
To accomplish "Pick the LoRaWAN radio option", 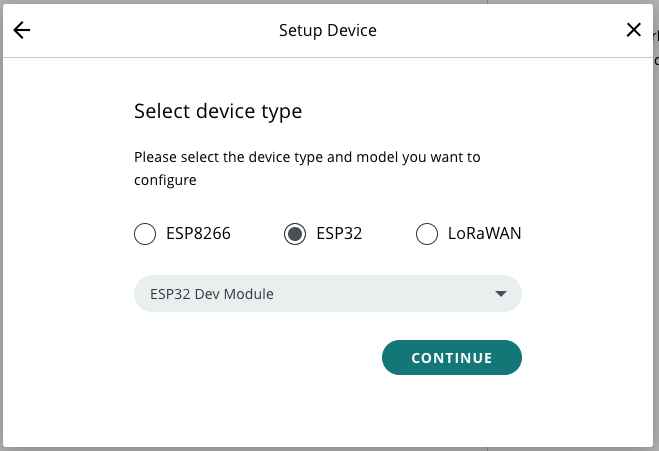I will click(427, 234).
